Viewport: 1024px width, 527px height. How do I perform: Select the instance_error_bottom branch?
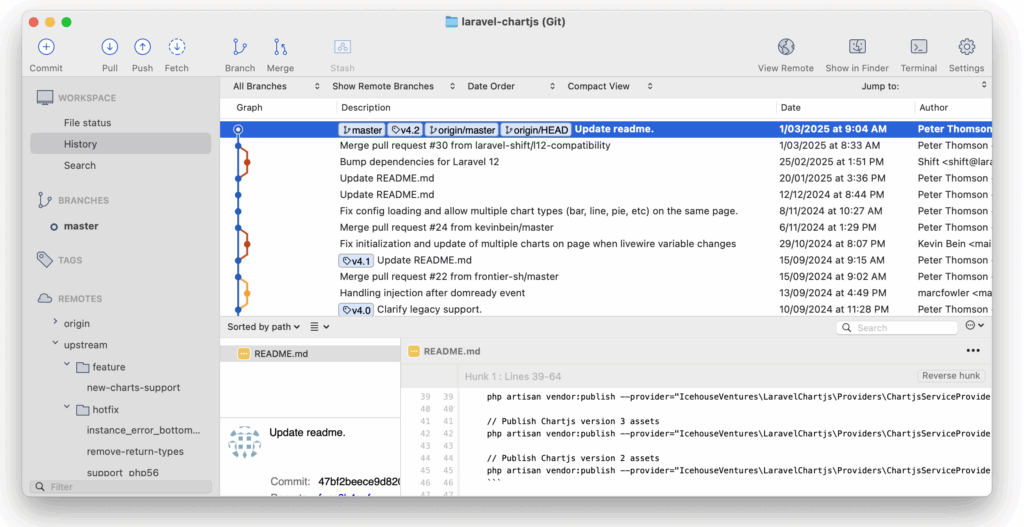click(143, 430)
